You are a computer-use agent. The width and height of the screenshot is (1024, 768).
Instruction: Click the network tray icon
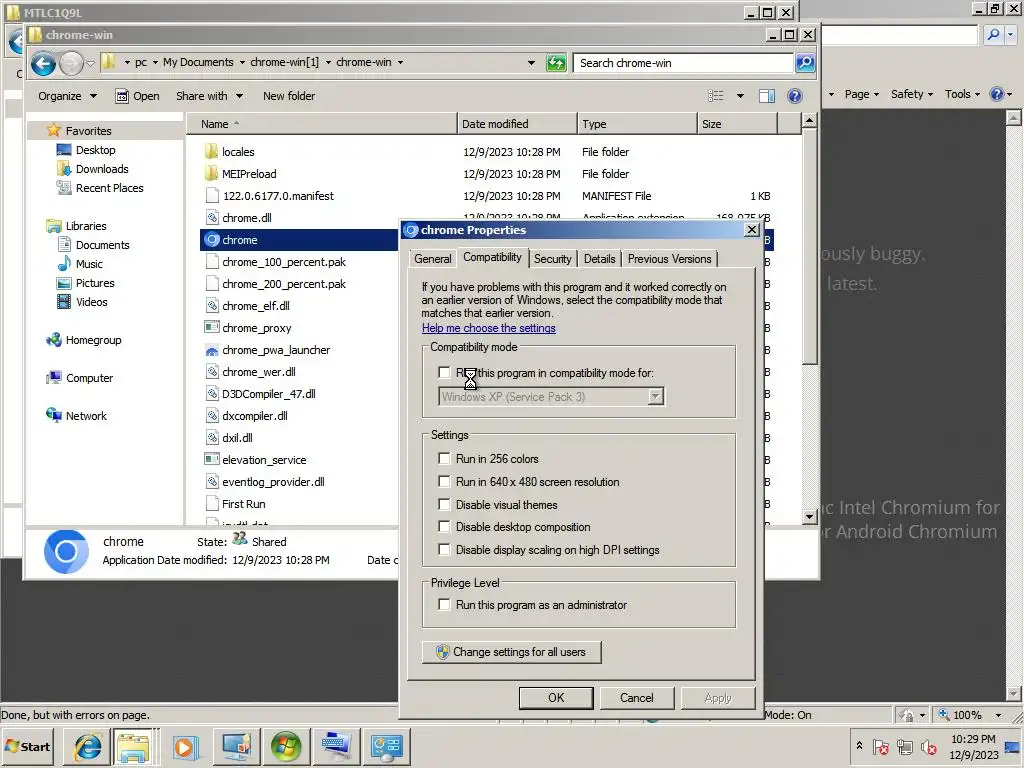coord(904,746)
